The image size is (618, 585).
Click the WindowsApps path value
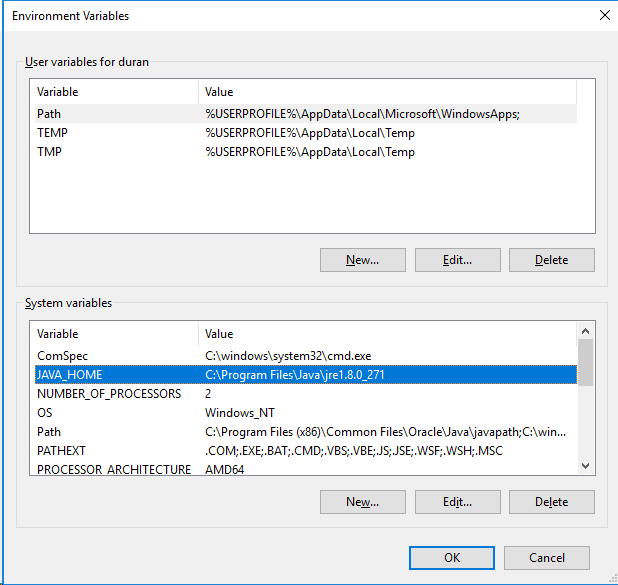[x=362, y=114]
